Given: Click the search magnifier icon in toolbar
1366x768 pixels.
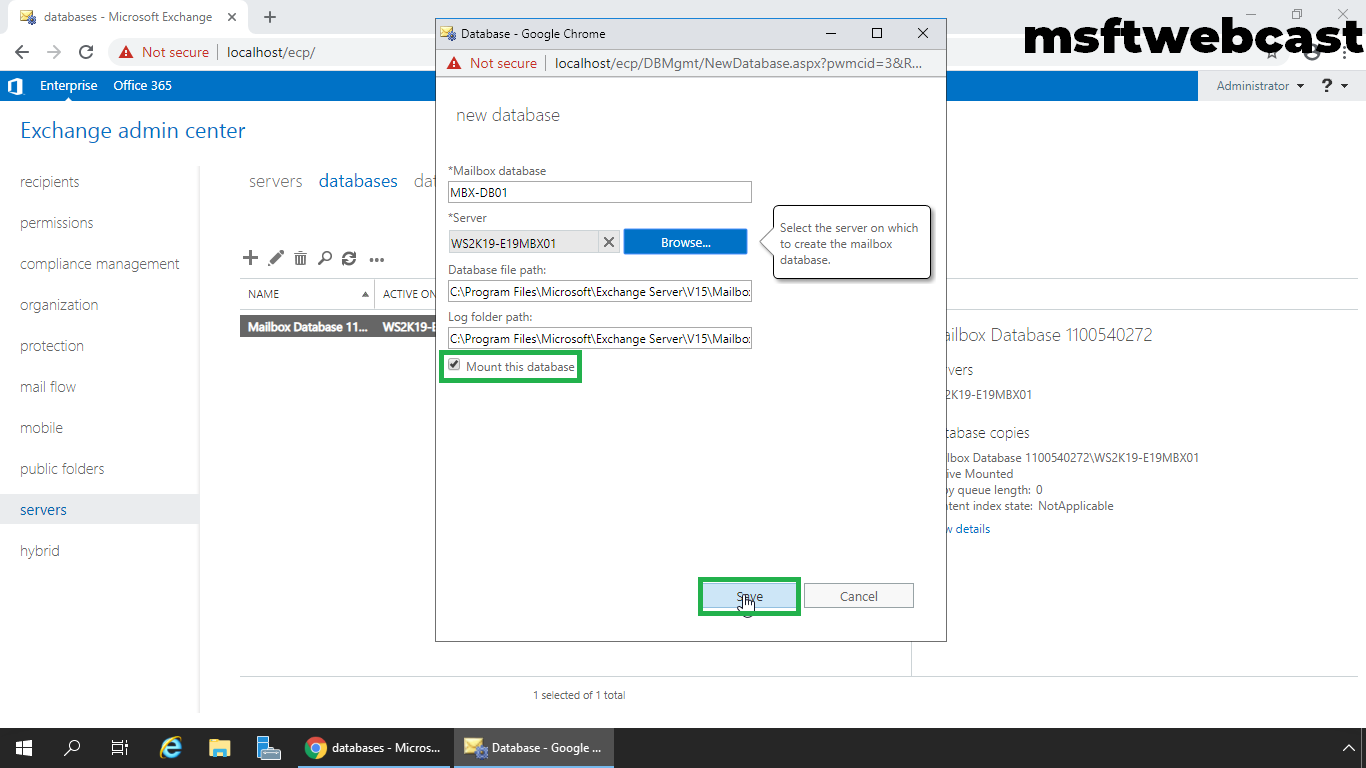Looking at the screenshot, I should click(325, 259).
